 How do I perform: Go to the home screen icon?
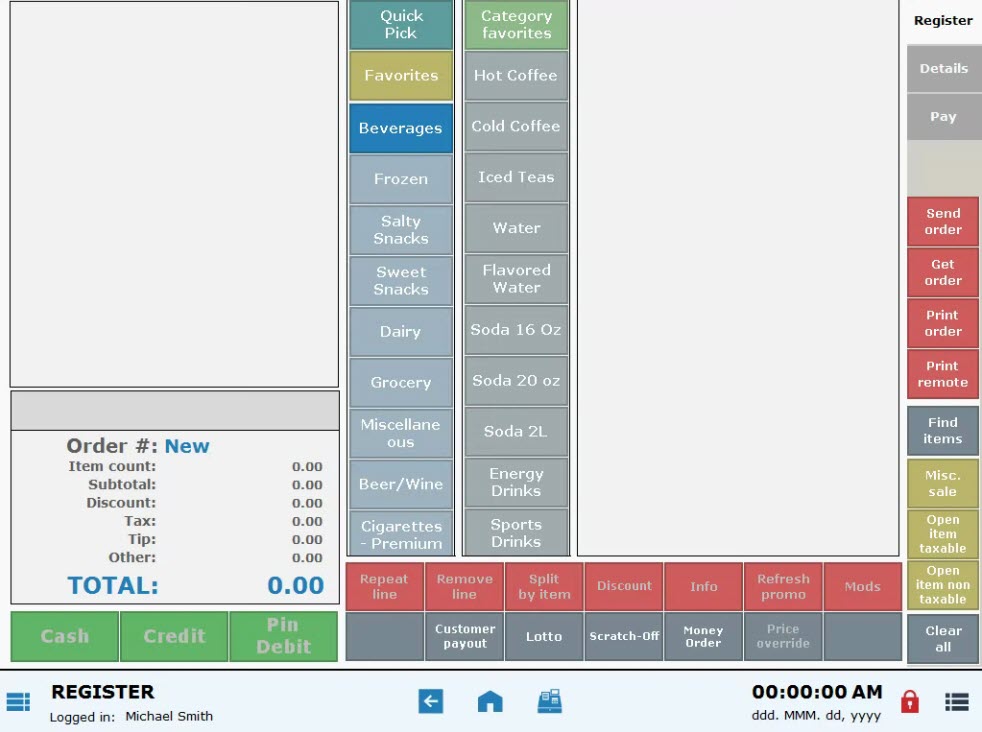[x=490, y=702]
